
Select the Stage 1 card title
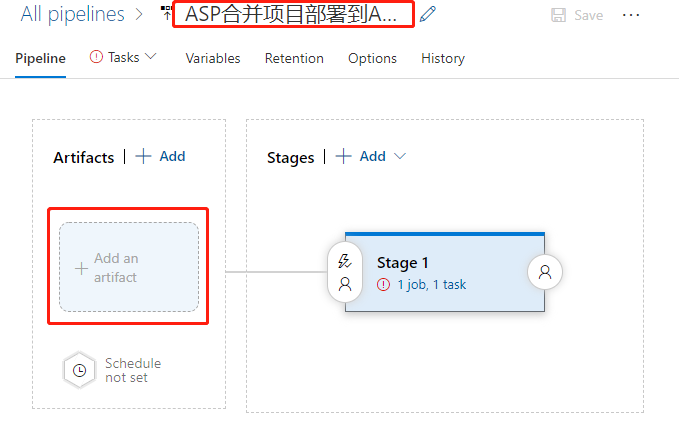pos(402,263)
